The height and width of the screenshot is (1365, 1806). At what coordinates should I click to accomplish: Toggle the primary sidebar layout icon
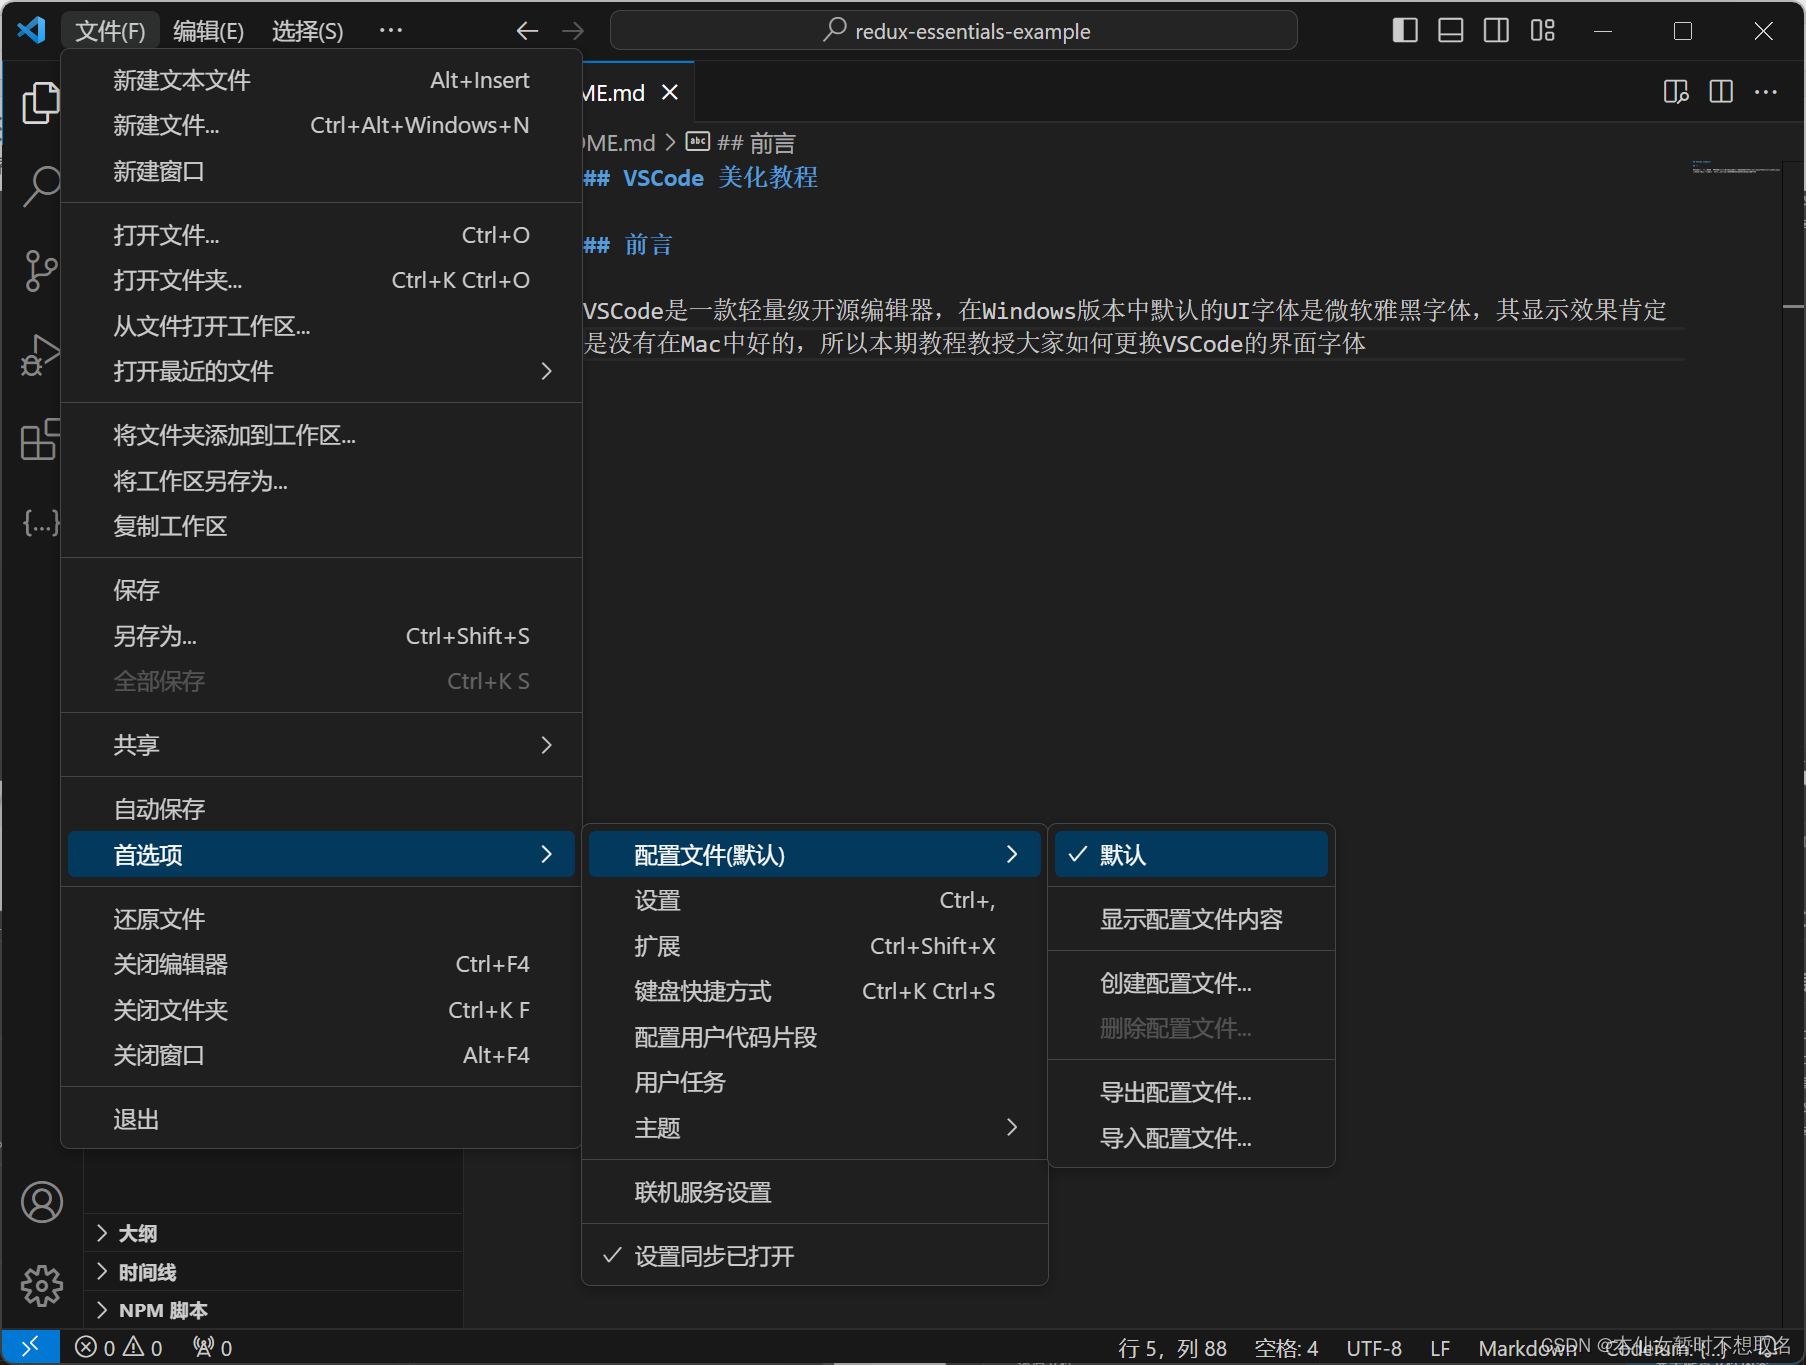(1404, 30)
